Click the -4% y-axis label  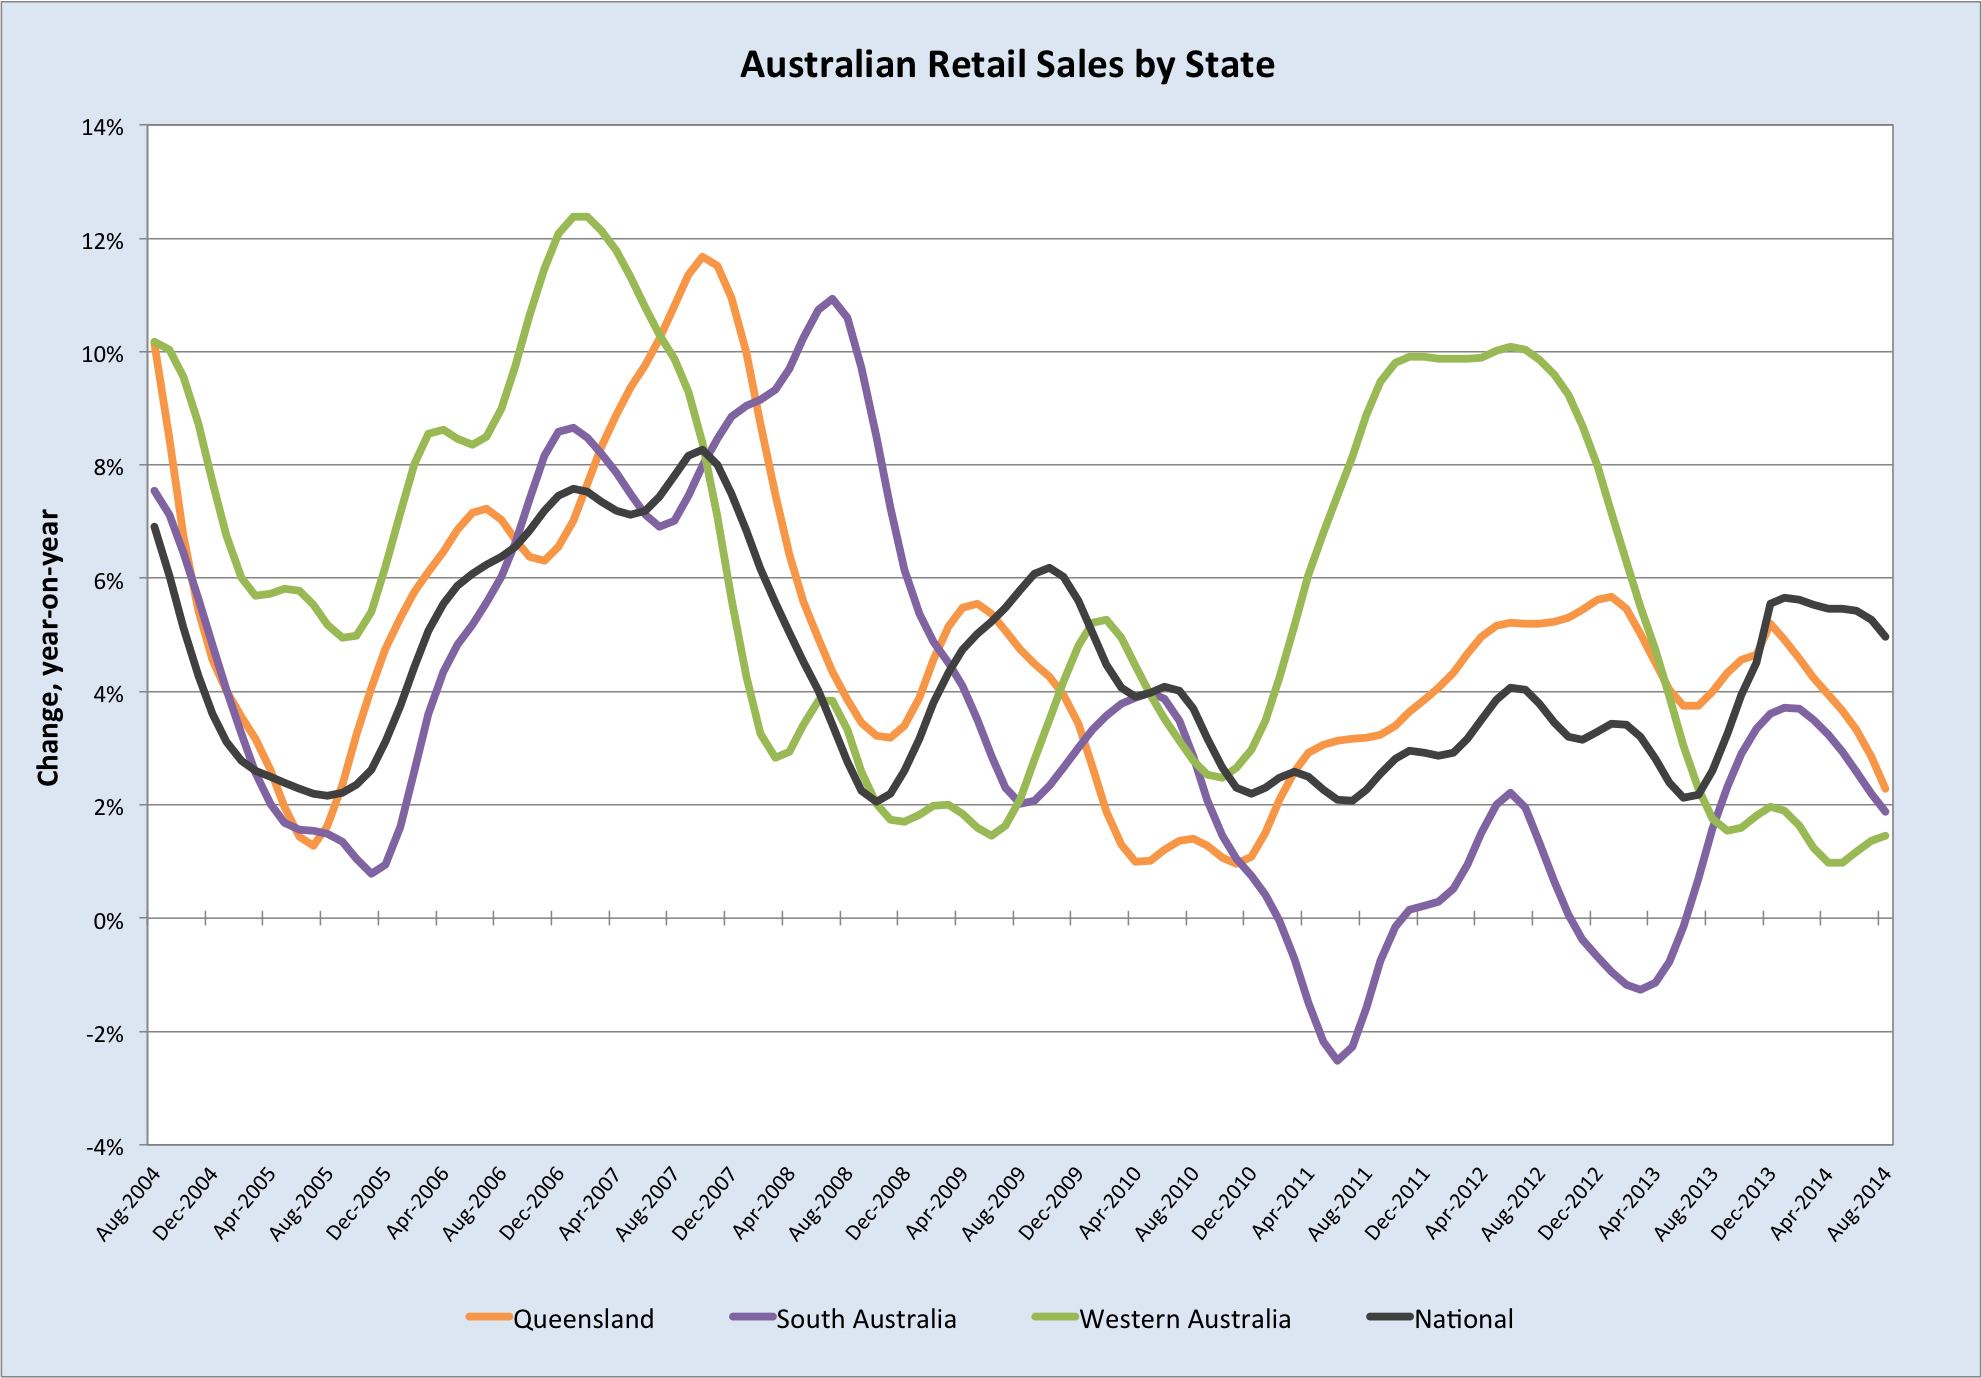click(x=103, y=1147)
